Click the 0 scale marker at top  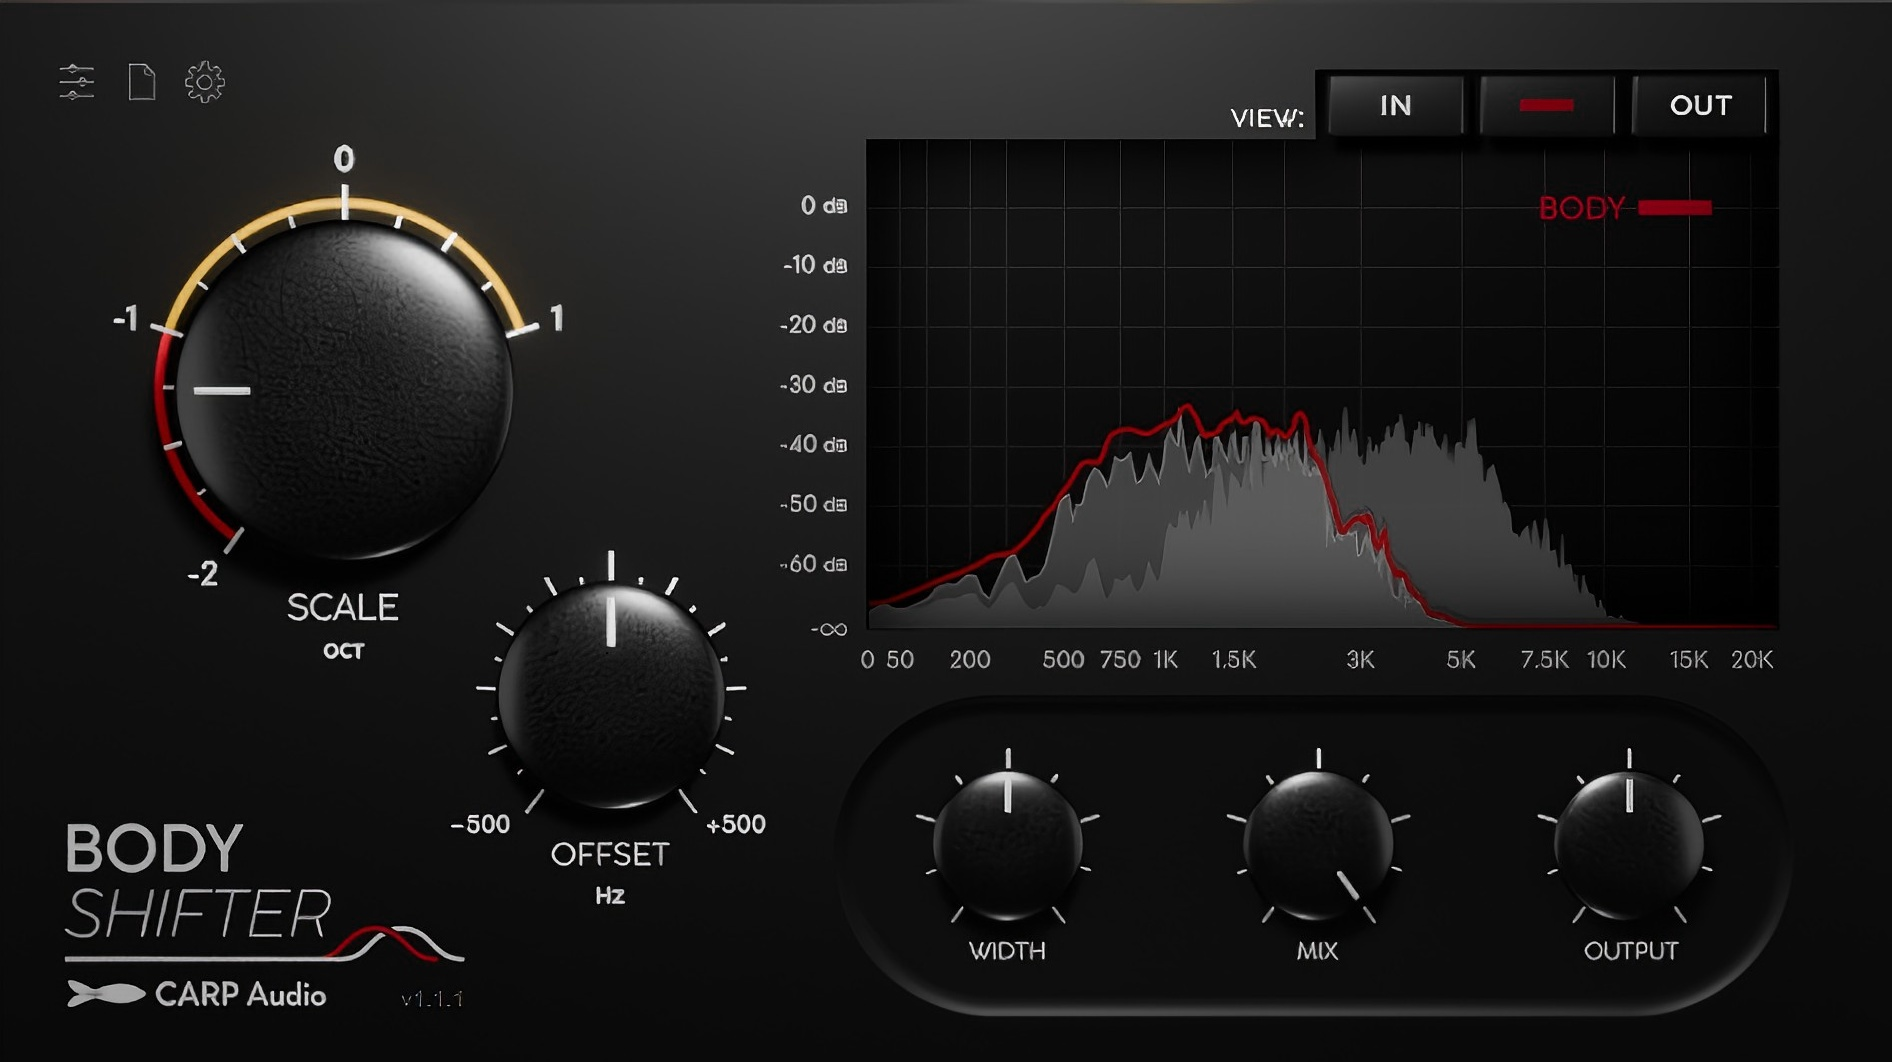[x=343, y=158]
